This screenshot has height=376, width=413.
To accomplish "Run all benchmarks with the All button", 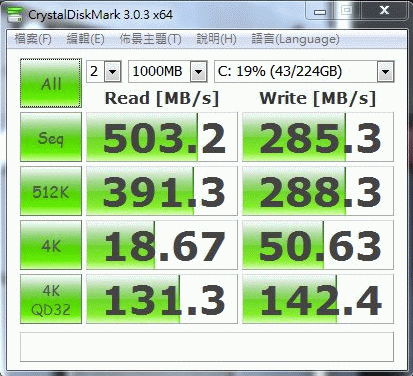I will 51,83.
